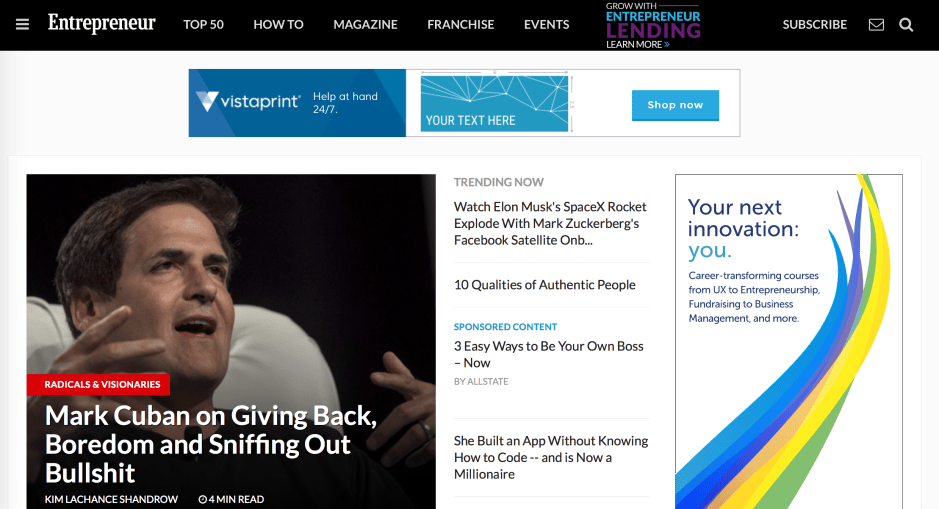Open the Mark Cuban featured story image

(x=231, y=275)
